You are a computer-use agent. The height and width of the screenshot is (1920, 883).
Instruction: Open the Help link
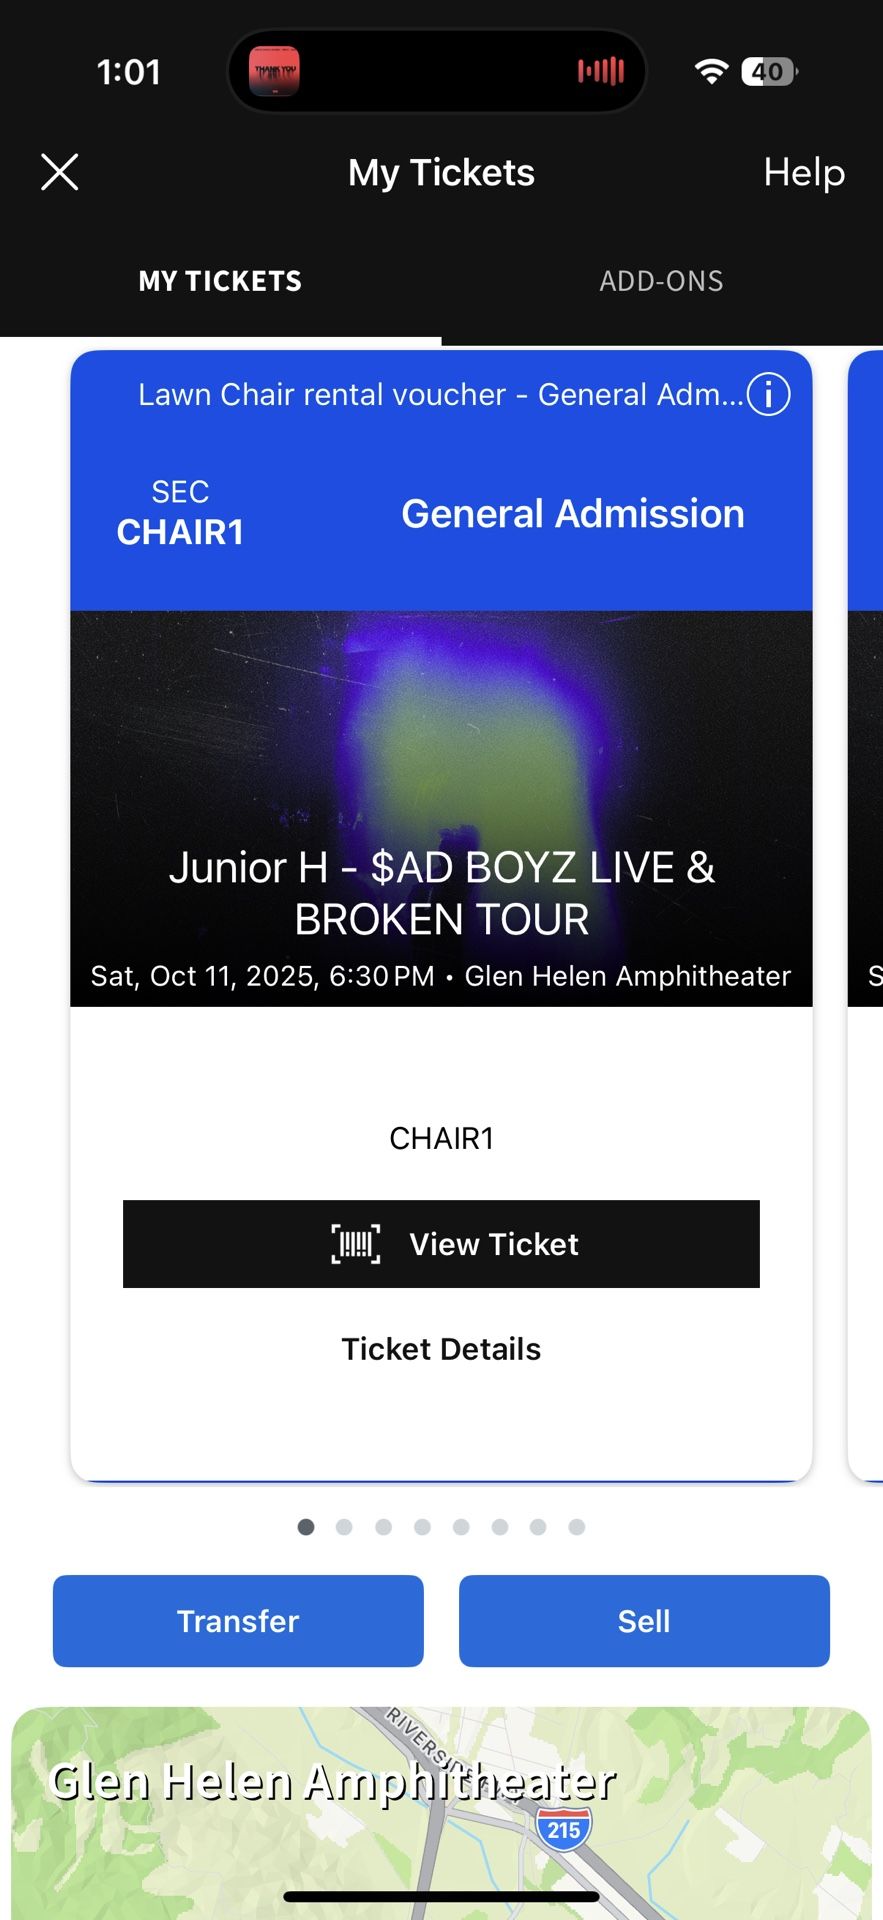coord(804,172)
